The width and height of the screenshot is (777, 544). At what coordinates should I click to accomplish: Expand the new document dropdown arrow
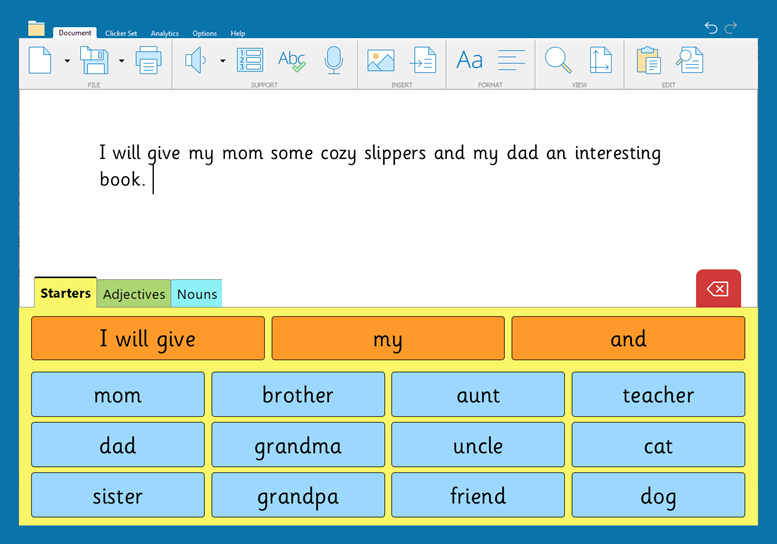(x=67, y=61)
